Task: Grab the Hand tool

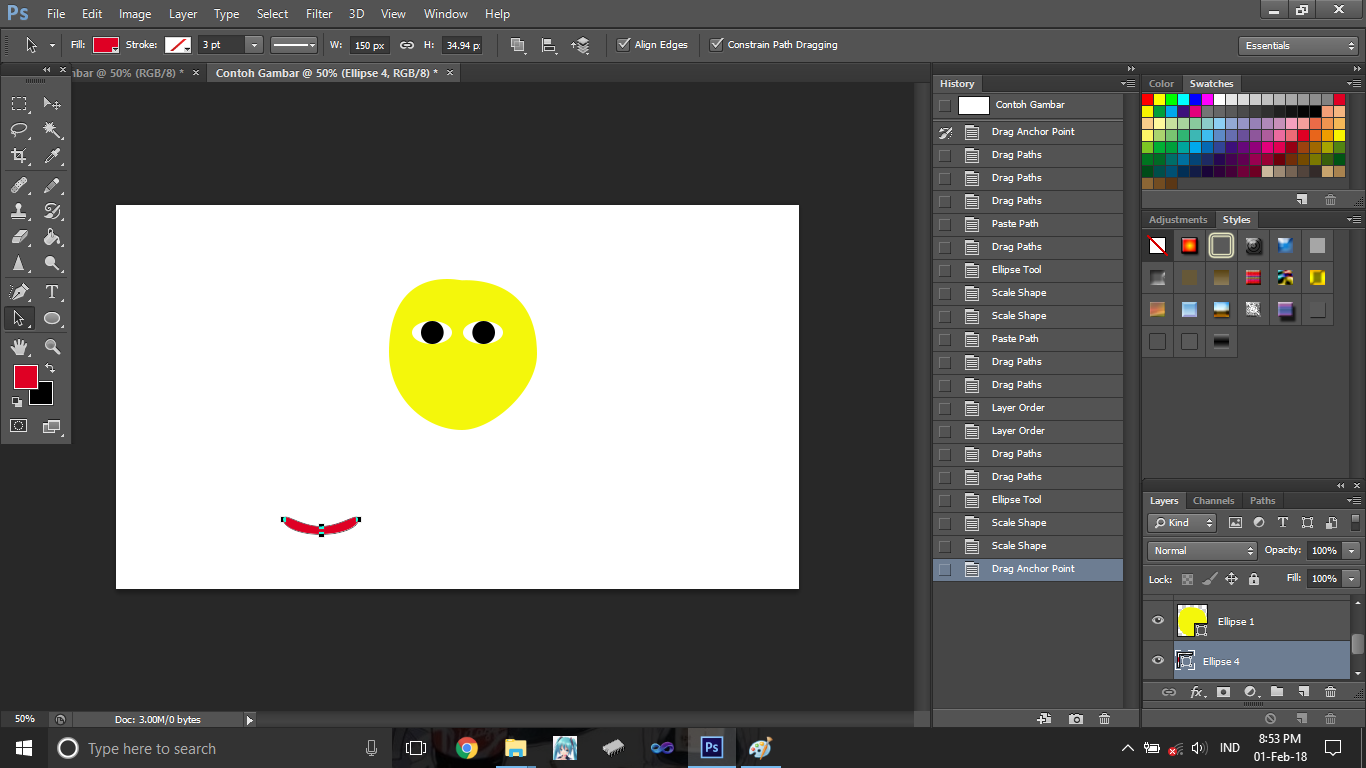Action: (x=19, y=346)
